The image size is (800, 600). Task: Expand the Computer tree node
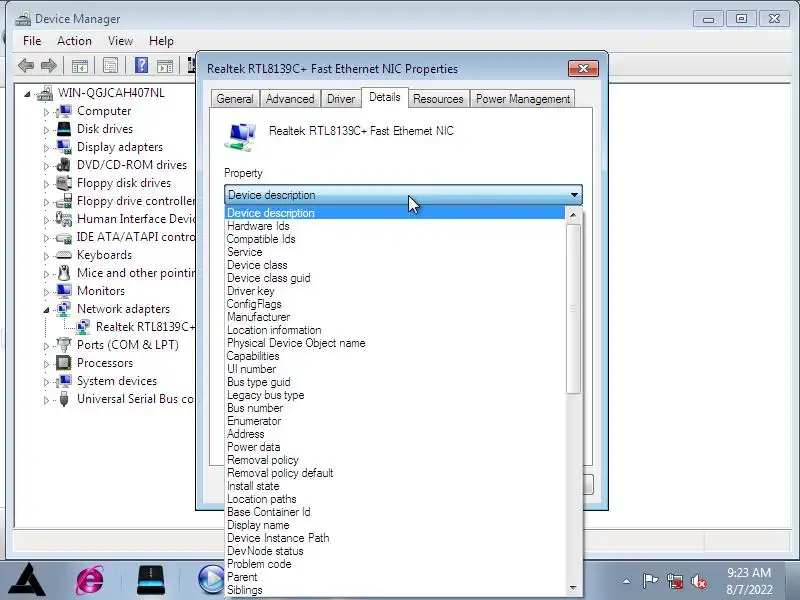[x=46, y=112]
